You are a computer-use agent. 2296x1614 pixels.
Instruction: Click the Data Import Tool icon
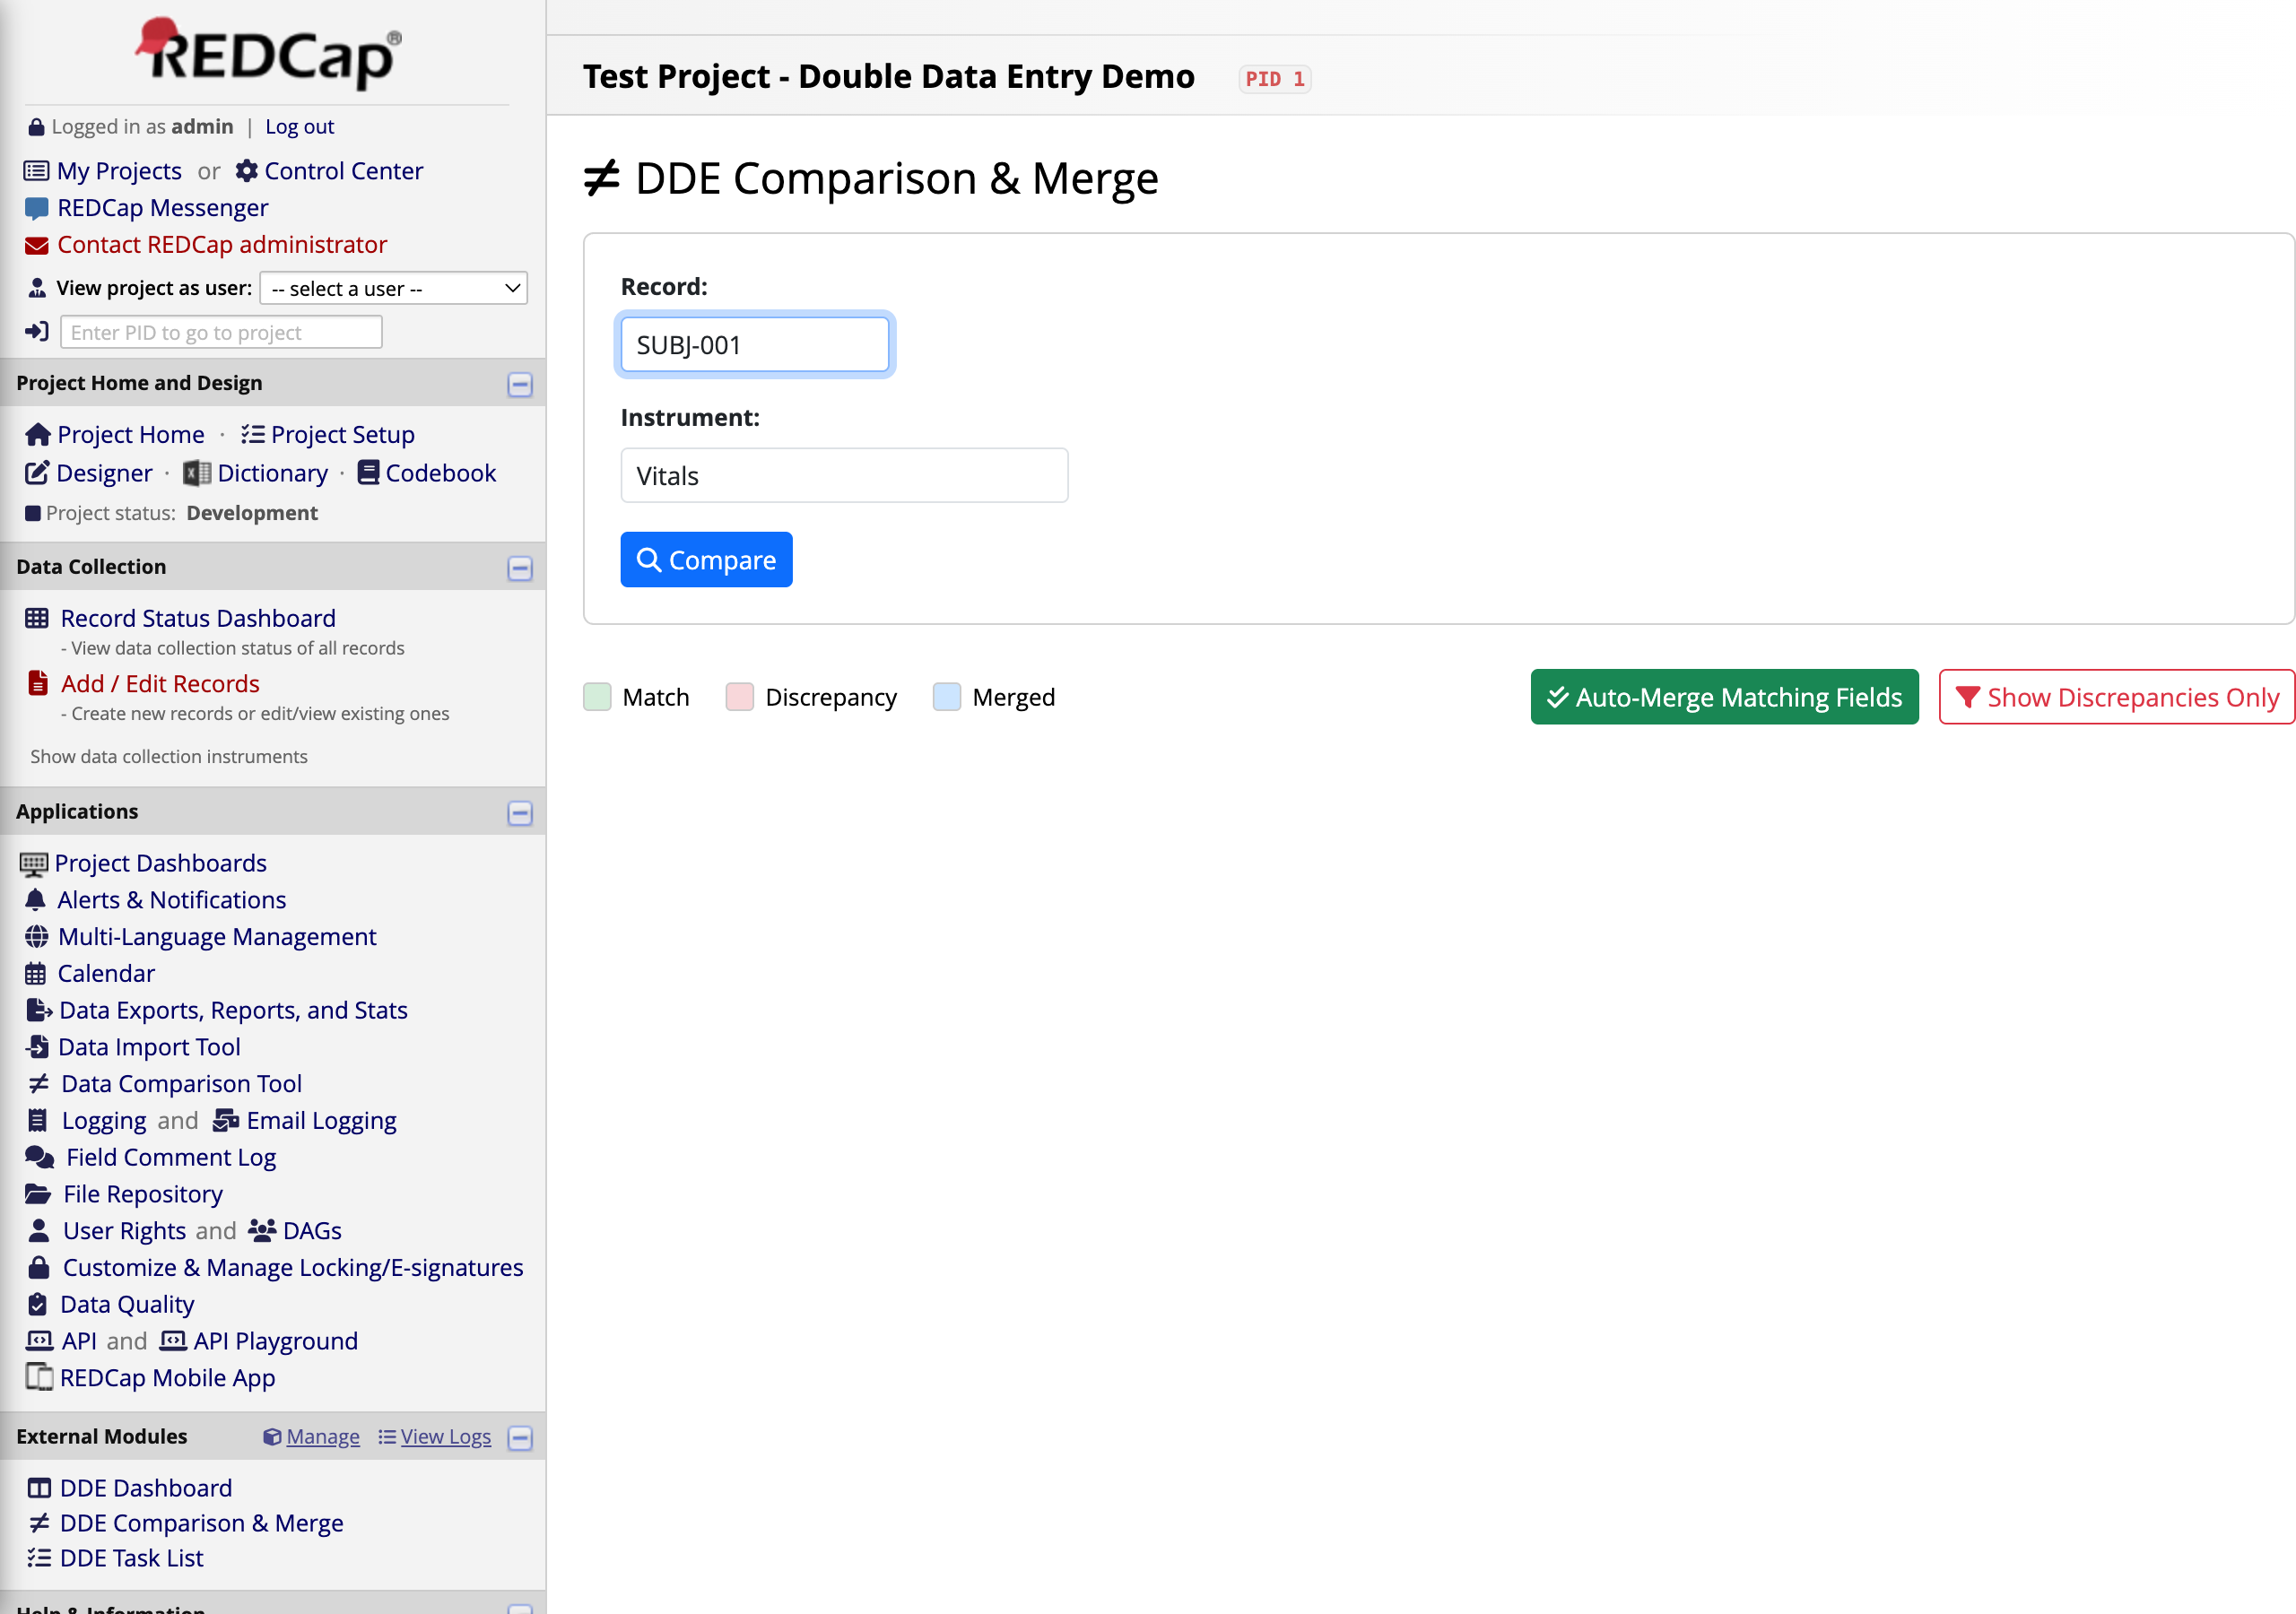pos(37,1047)
